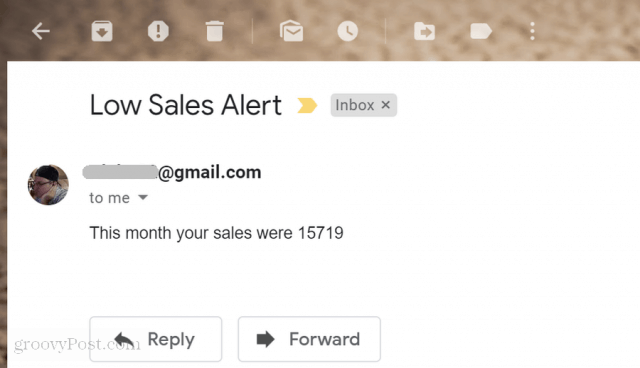Go back to inbox with back arrow
Screen dimensions: 640x368
point(41,31)
